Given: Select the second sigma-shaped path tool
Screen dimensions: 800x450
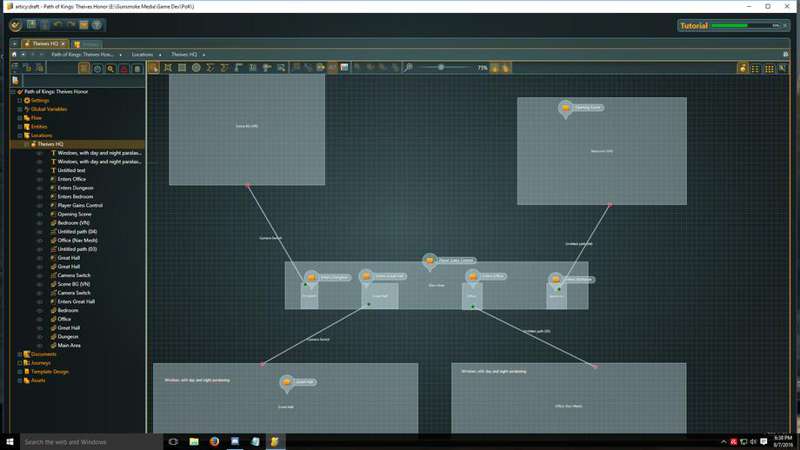Looking at the screenshot, I should (x=224, y=68).
